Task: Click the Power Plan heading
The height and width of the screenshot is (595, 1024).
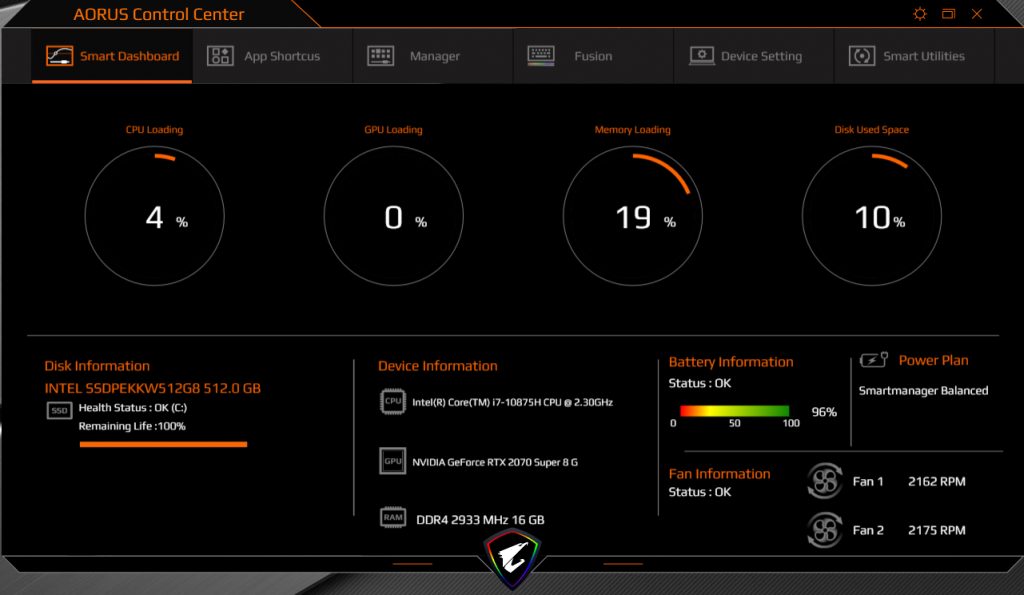Action: pyautogui.click(x=933, y=360)
